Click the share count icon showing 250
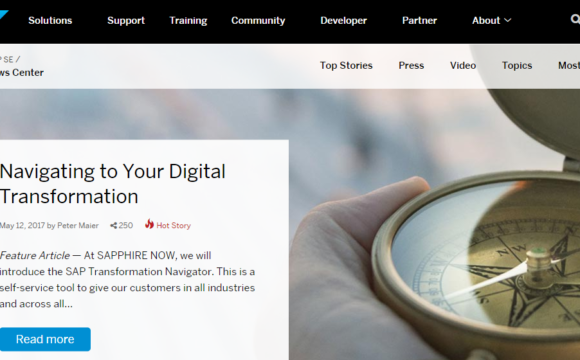The height and width of the screenshot is (360, 580). [113, 225]
